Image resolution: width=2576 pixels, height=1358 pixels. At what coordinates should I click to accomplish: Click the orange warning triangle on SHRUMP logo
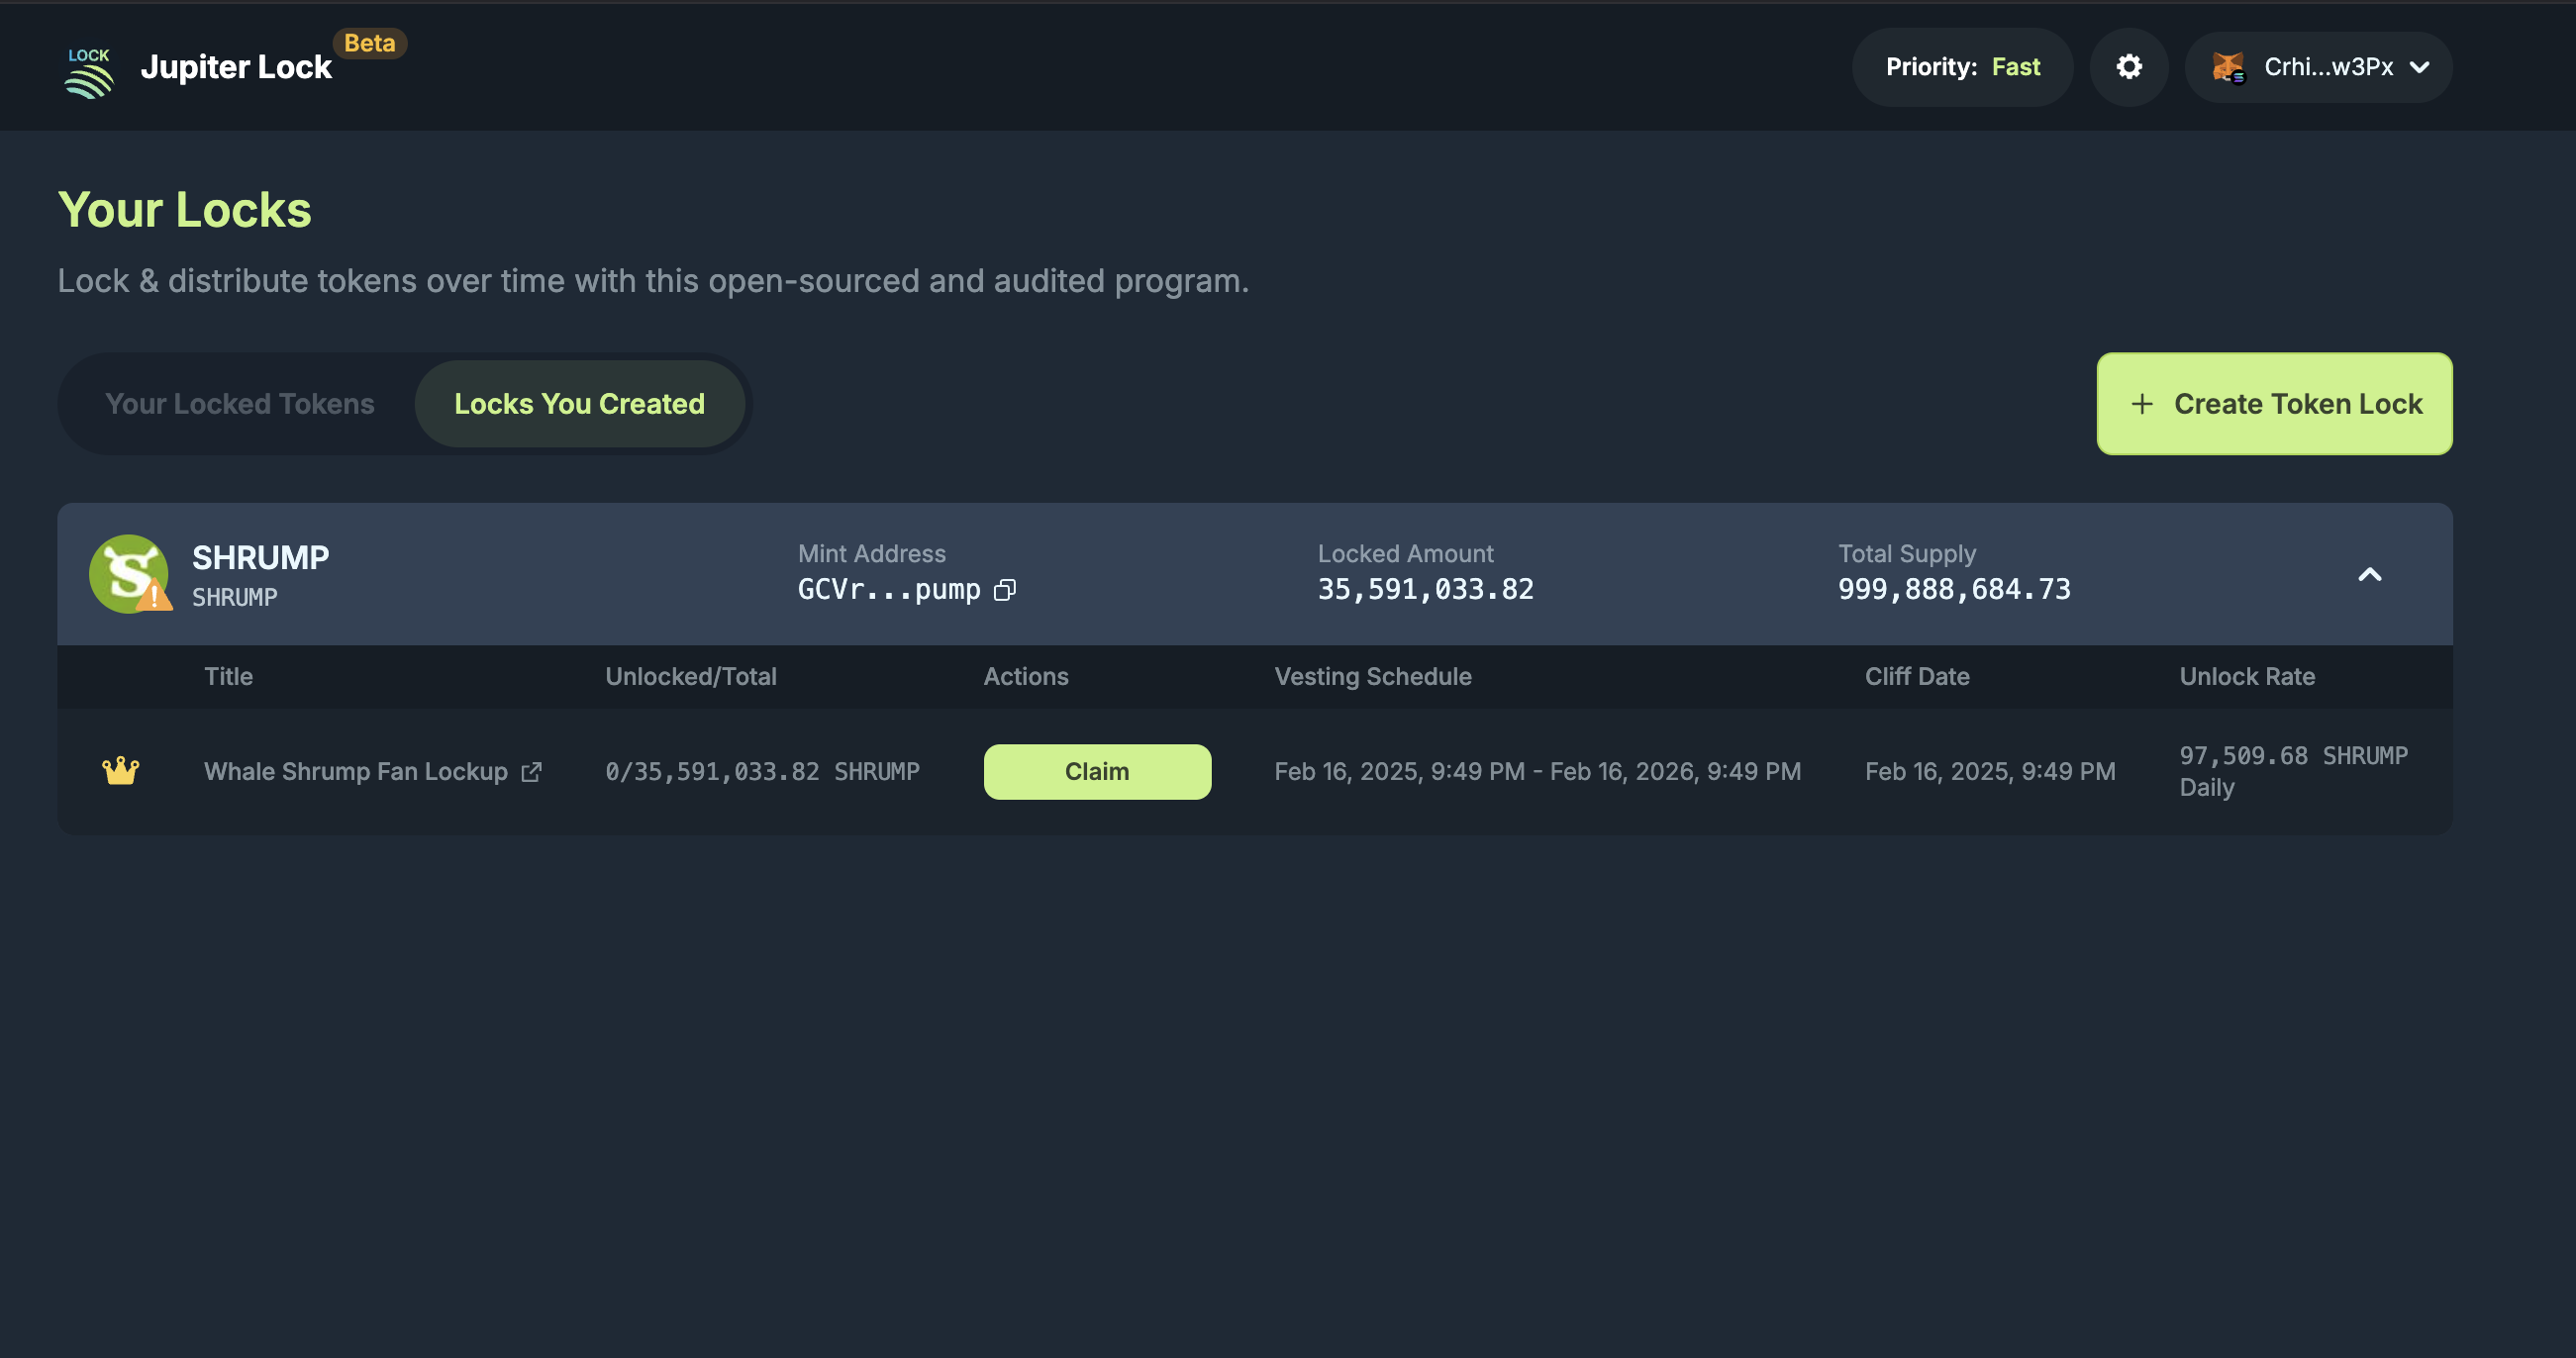click(154, 598)
